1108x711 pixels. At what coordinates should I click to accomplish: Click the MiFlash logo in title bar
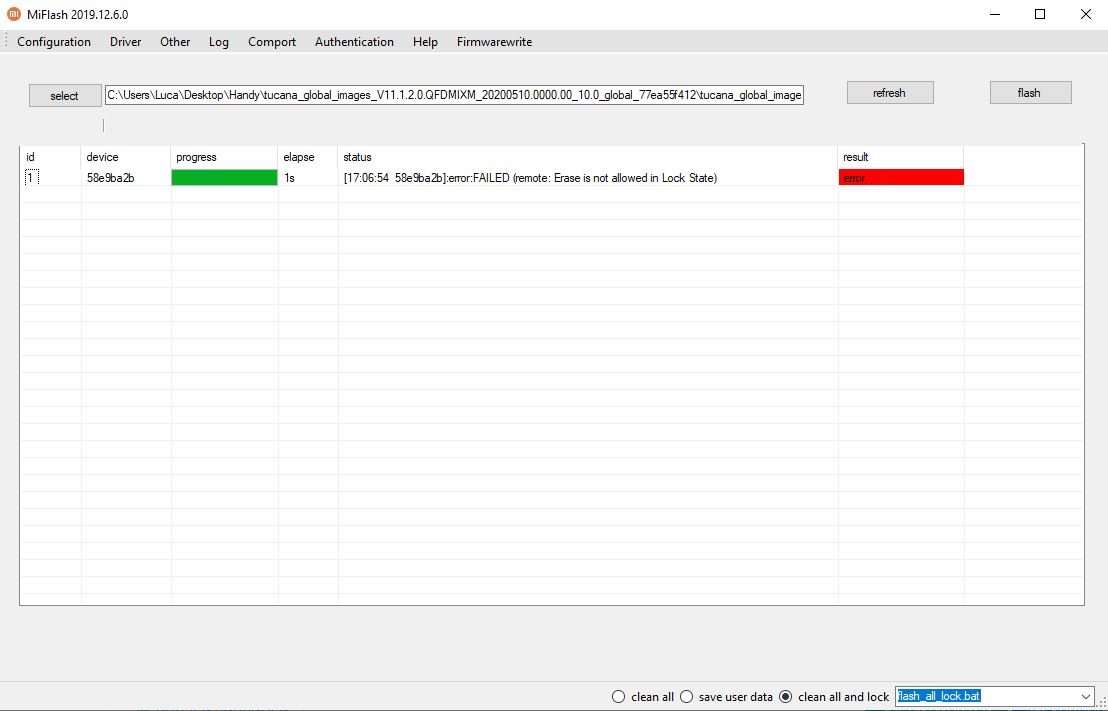13,14
